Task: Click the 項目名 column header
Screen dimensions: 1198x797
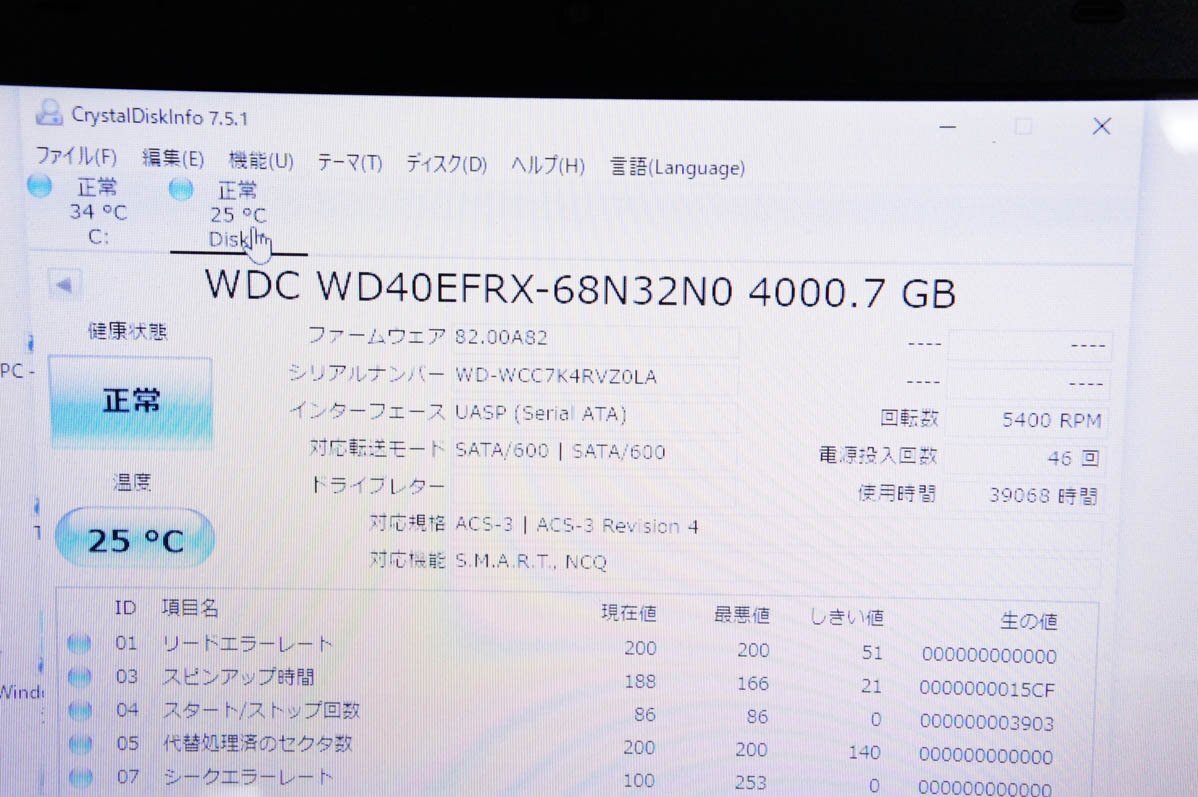Action: [190, 607]
